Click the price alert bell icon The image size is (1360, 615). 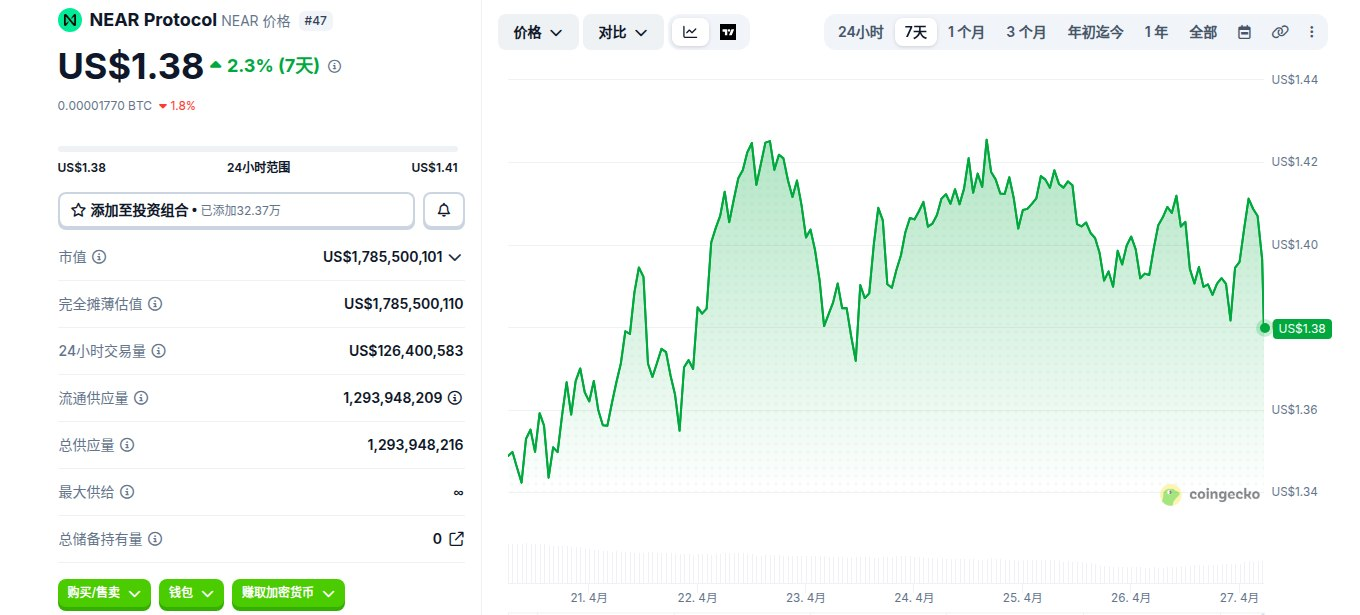pos(444,210)
